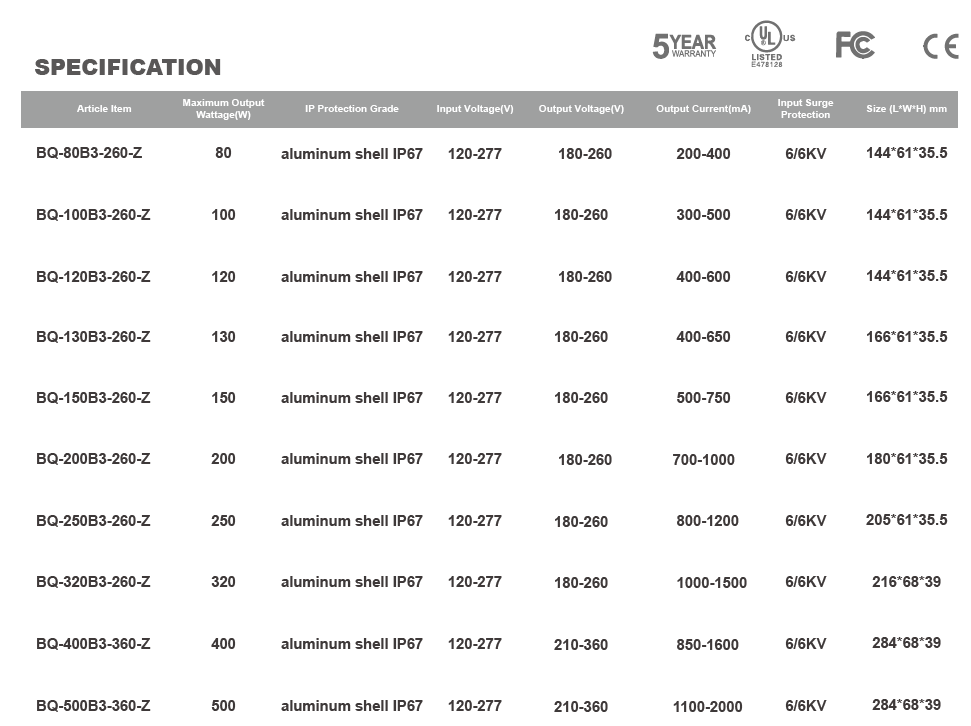The width and height of the screenshot is (971, 726).
Task: Click the 5 Year Warranty logo
Action: tap(684, 46)
